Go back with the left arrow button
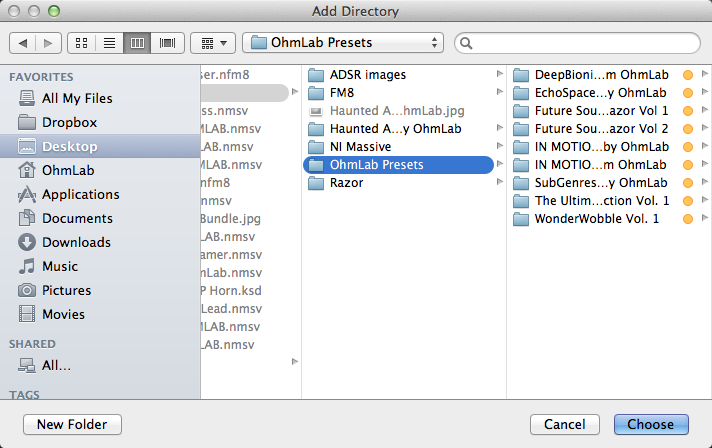Image resolution: width=712 pixels, height=448 pixels. 23,43
